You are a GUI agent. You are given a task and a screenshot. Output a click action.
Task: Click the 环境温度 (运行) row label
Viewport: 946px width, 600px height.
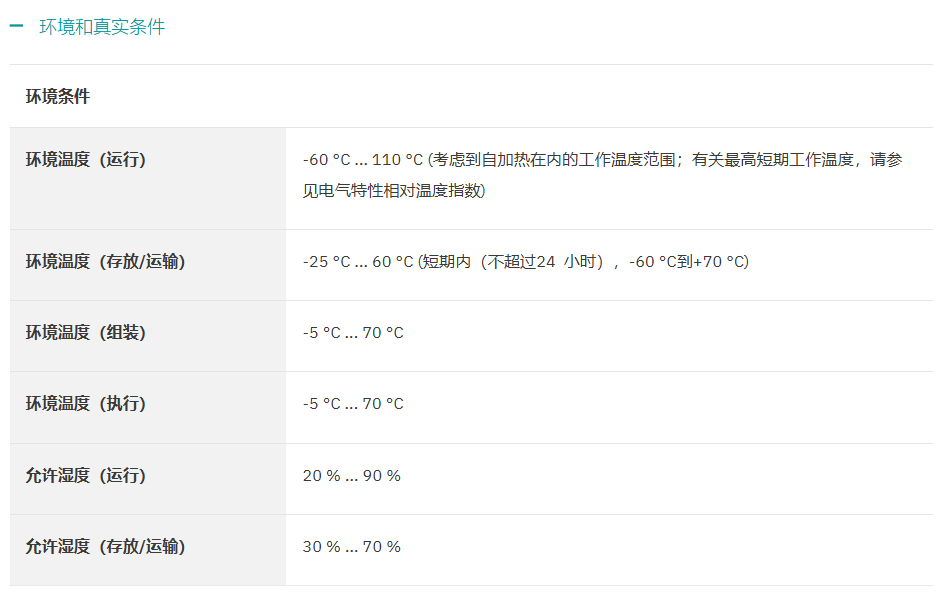(86, 160)
